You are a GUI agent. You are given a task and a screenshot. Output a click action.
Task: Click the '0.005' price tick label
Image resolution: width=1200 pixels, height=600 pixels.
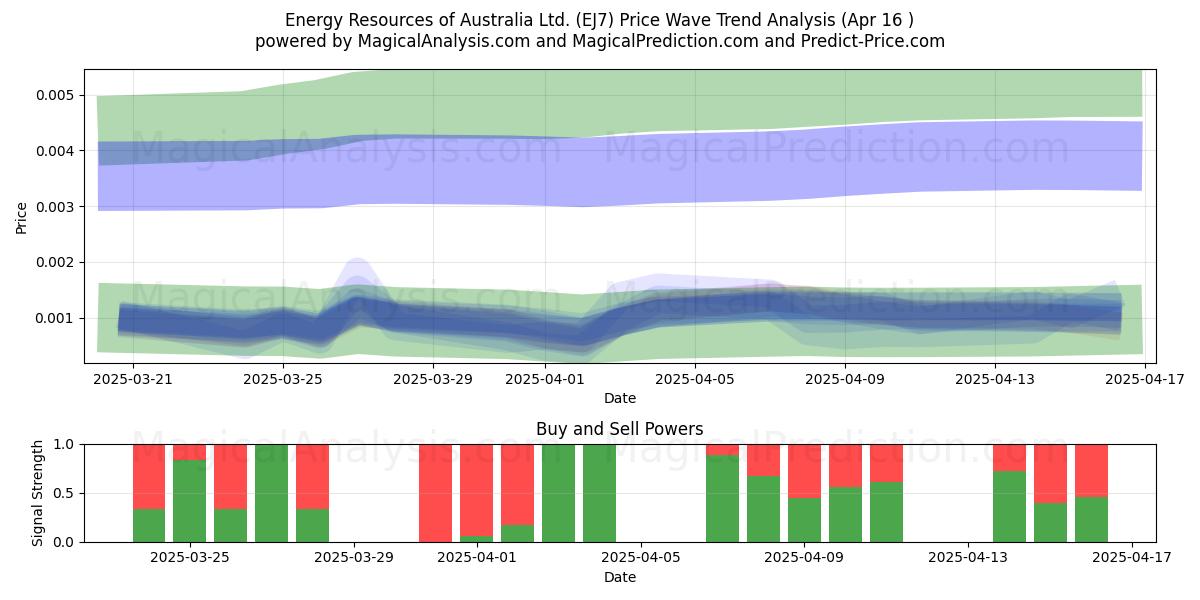click(x=56, y=95)
